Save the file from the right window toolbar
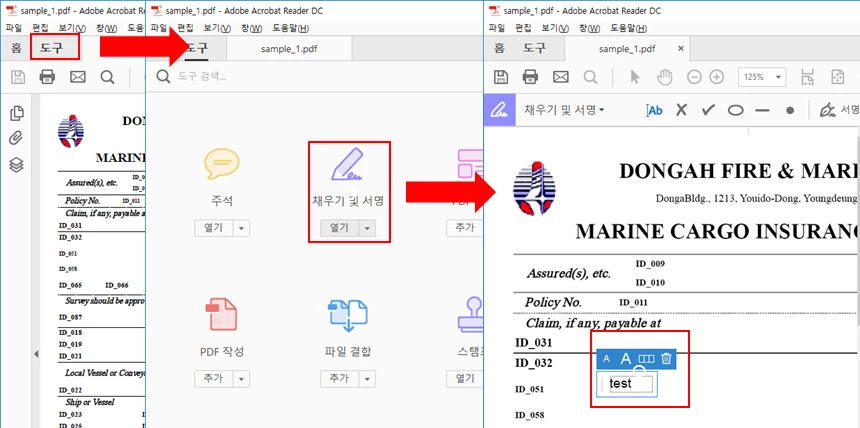The width and height of the screenshot is (860, 428). [x=501, y=77]
